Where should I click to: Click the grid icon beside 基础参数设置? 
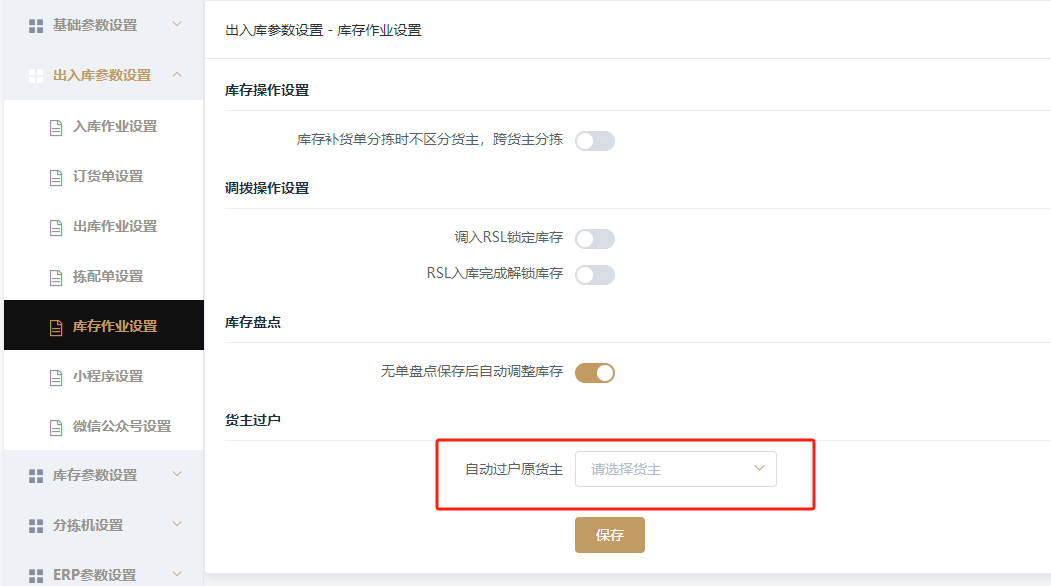(36, 26)
